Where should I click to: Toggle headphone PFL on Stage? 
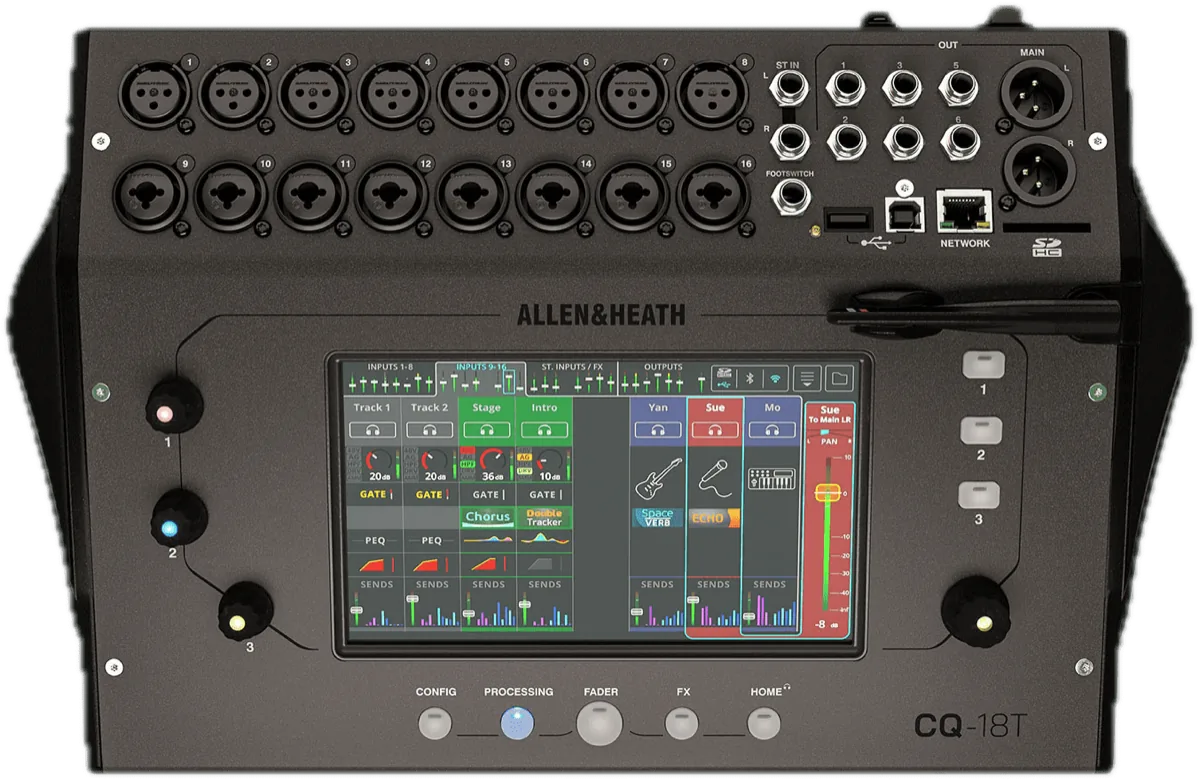point(488,429)
